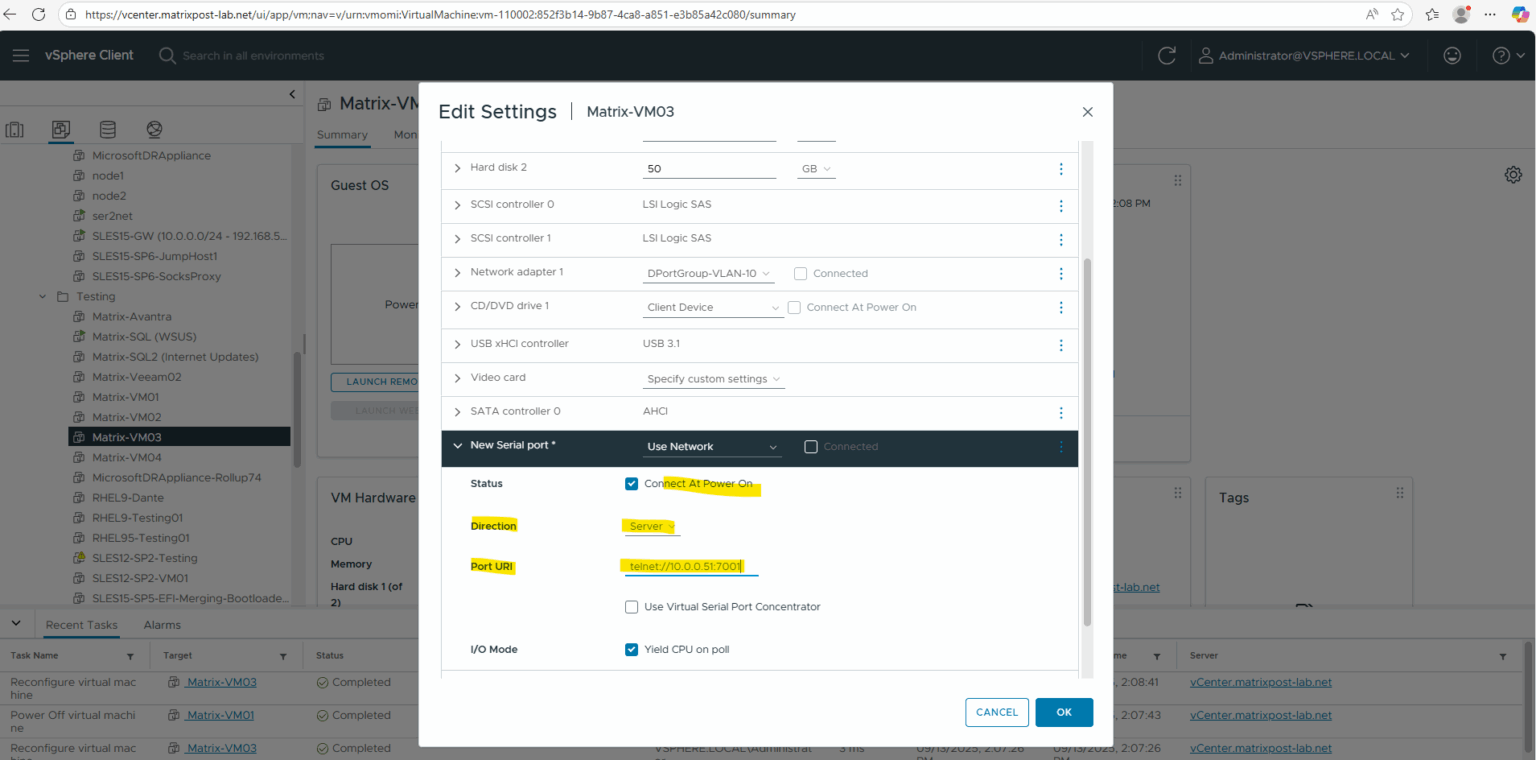This screenshot has height=760, width=1536.
Task: Open the Use Network serial port type dropdown
Action: pyautogui.click(x=711, y=447)
